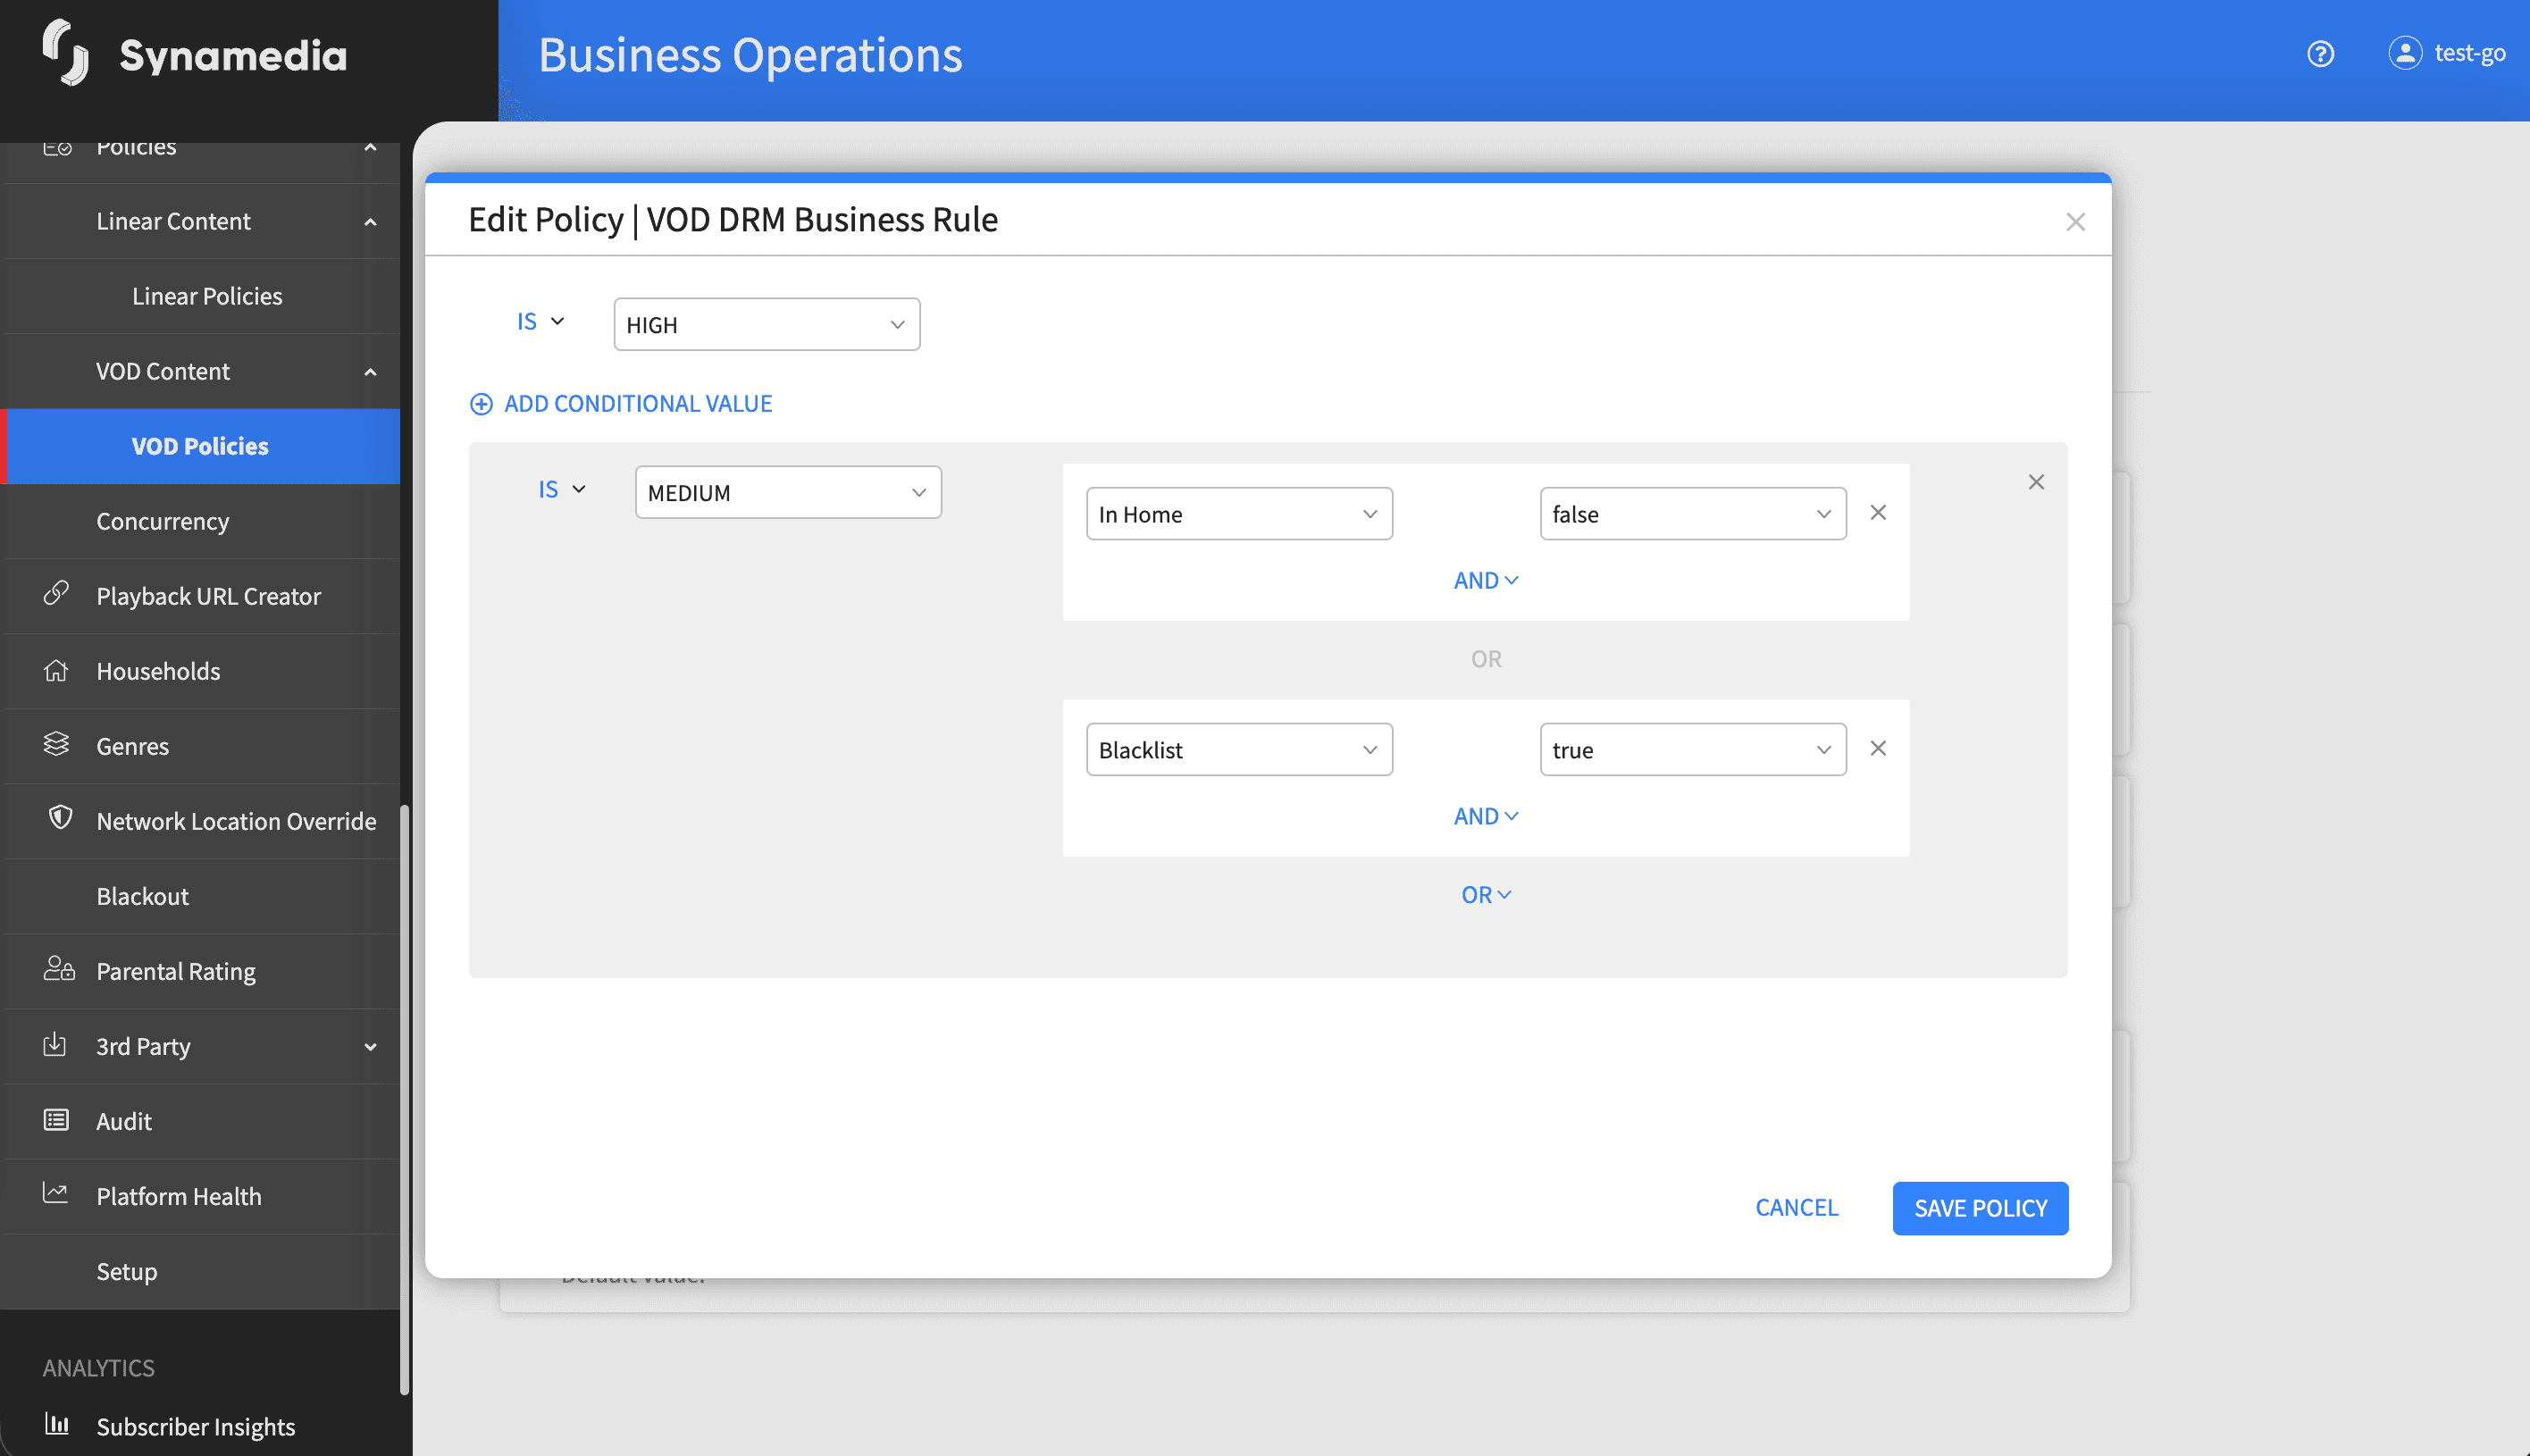
Task: Open AND dropdown under In Home condition
Action: pos(1486,581)
